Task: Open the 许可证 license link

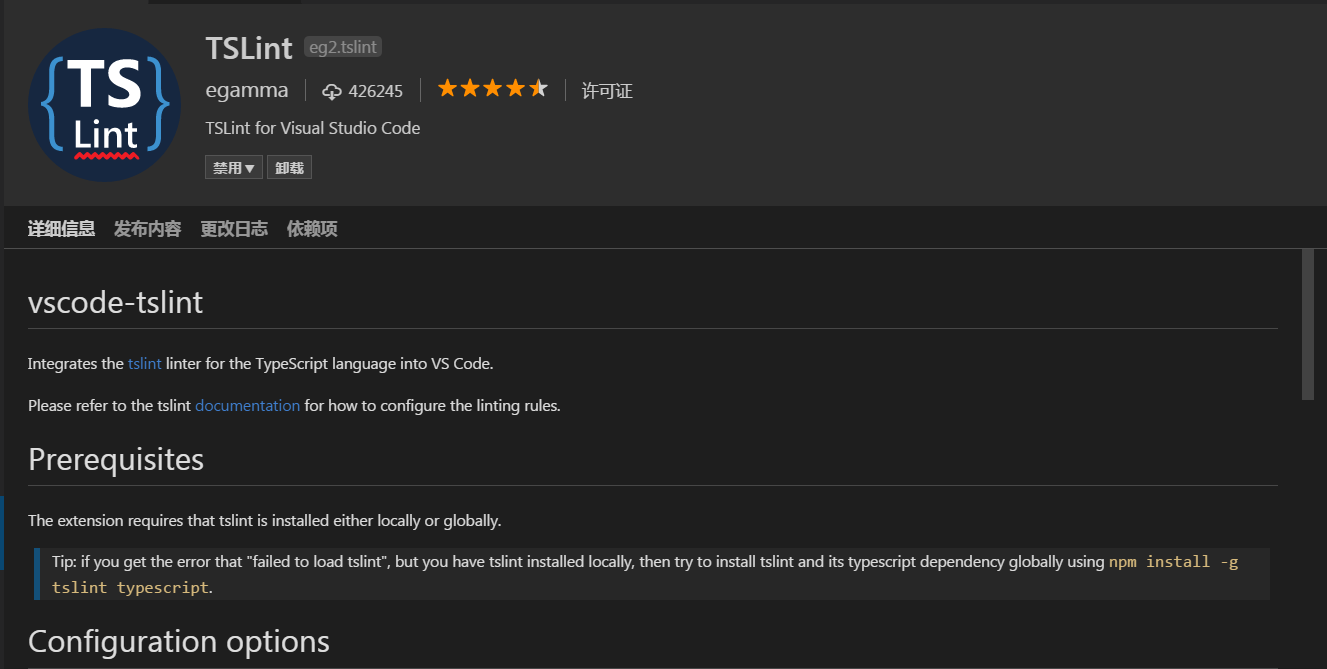Action: pyautogui.click(x=607, y=91)
